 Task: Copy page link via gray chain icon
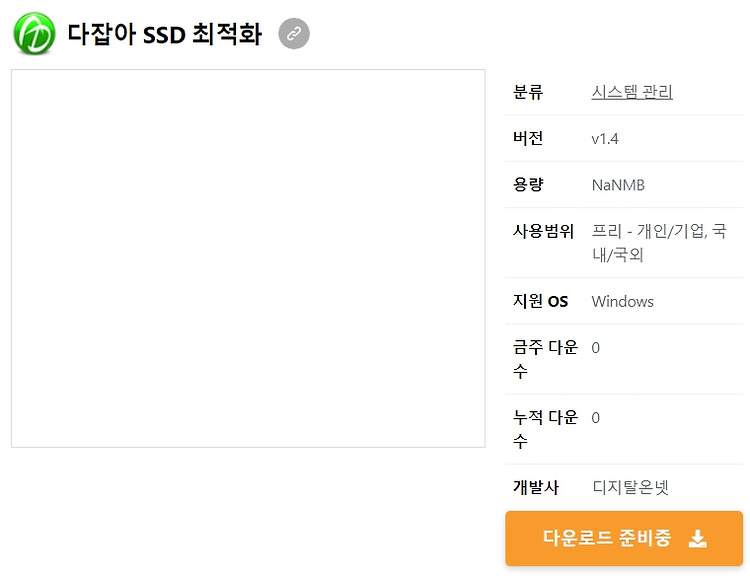click(x=294, y=33)
